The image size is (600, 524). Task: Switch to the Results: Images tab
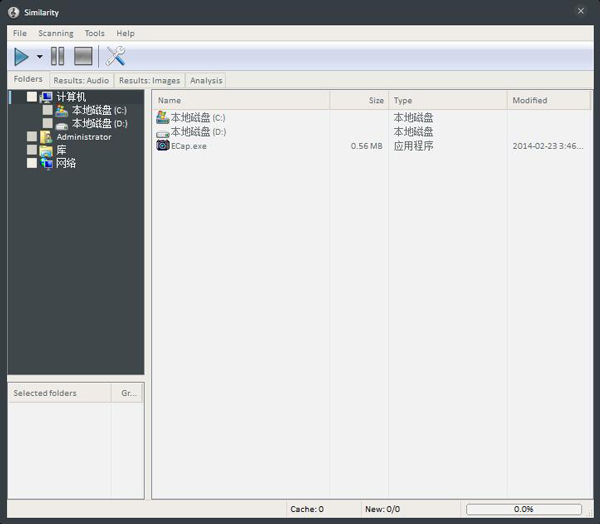[x=150, y=80]
